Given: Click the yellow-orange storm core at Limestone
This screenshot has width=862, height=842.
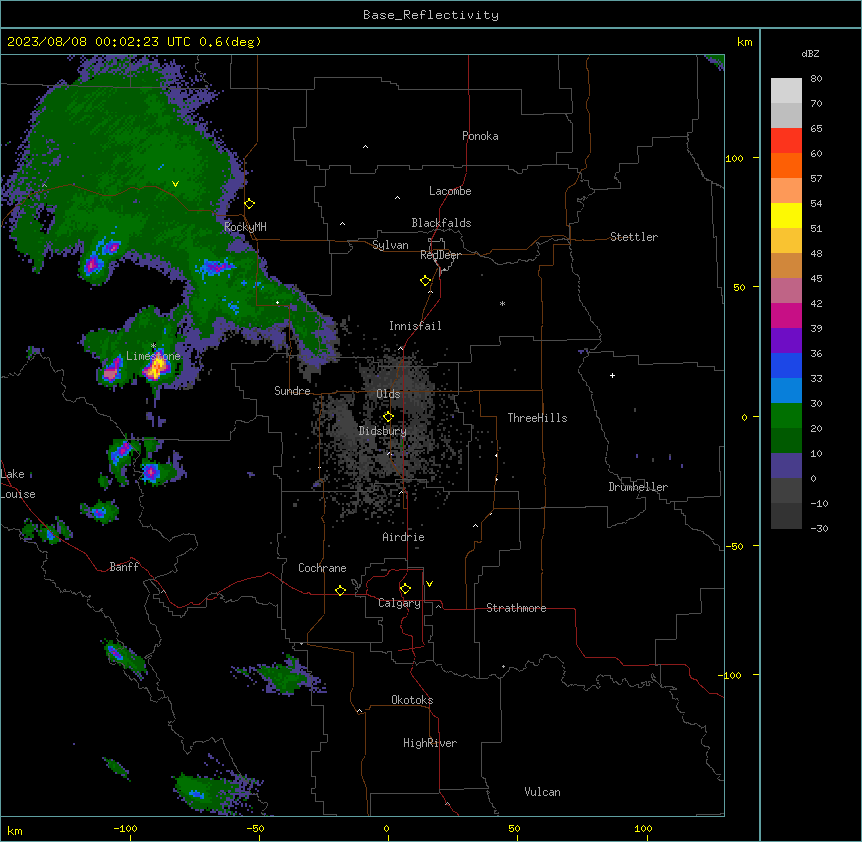Looking at the screenshot, I should click(157, 368).
